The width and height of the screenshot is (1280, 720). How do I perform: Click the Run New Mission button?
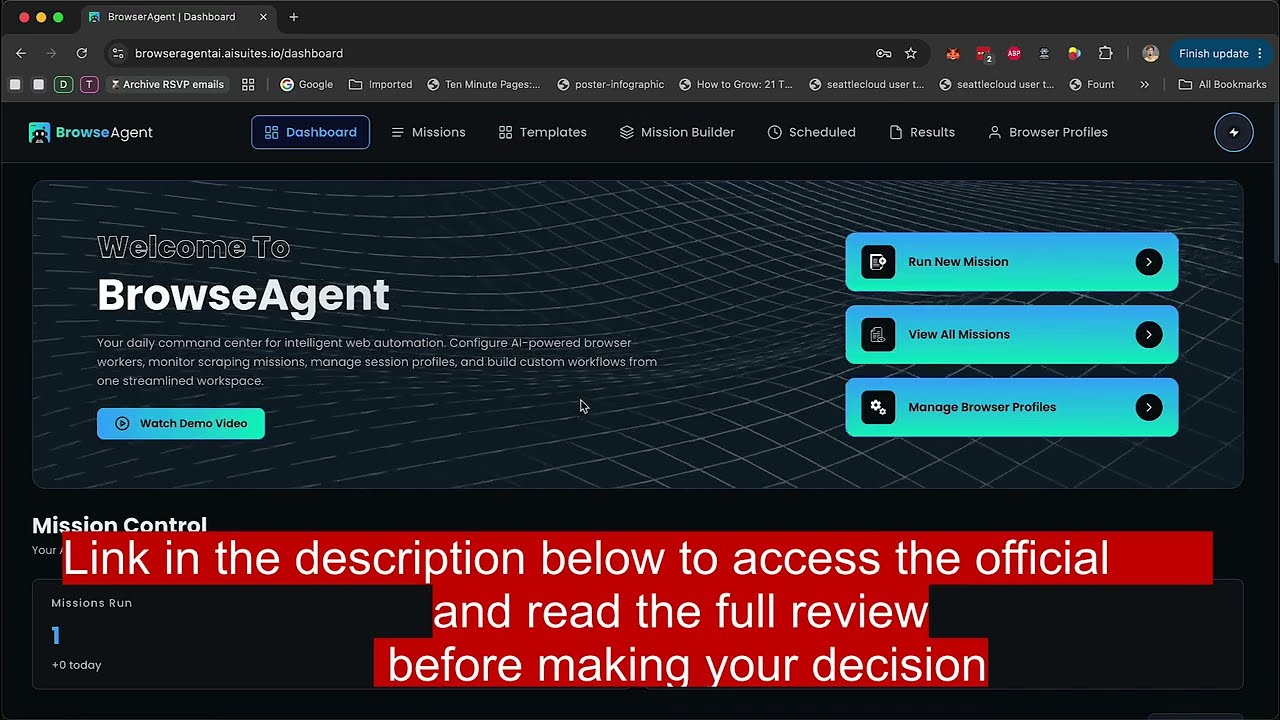[1012, 262]
